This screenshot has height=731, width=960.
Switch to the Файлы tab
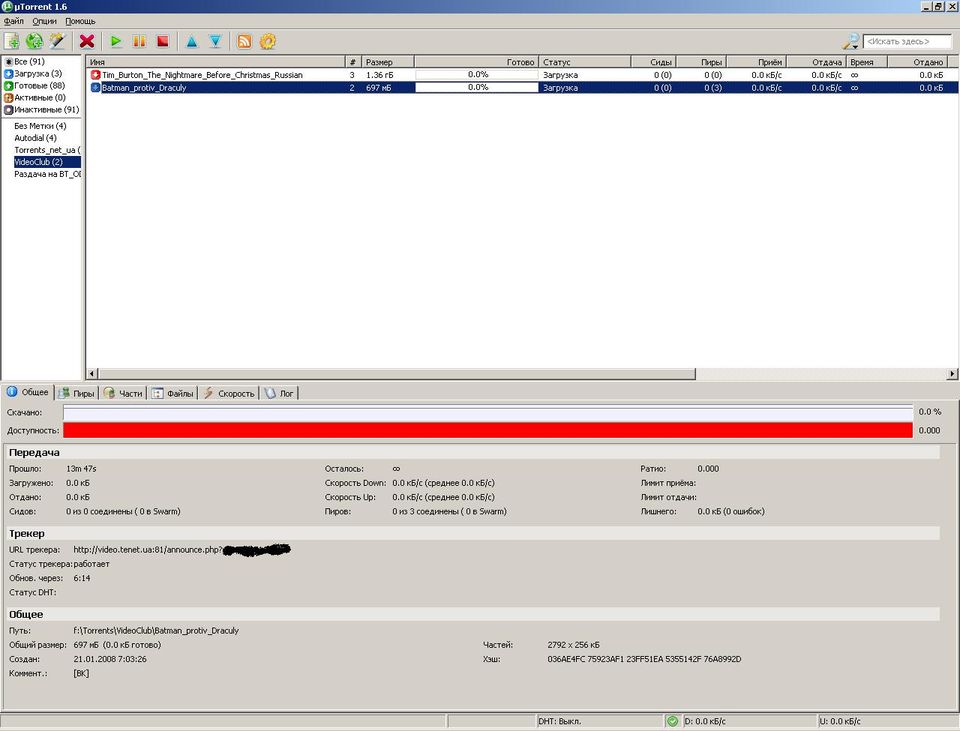(x=173, y=394)
